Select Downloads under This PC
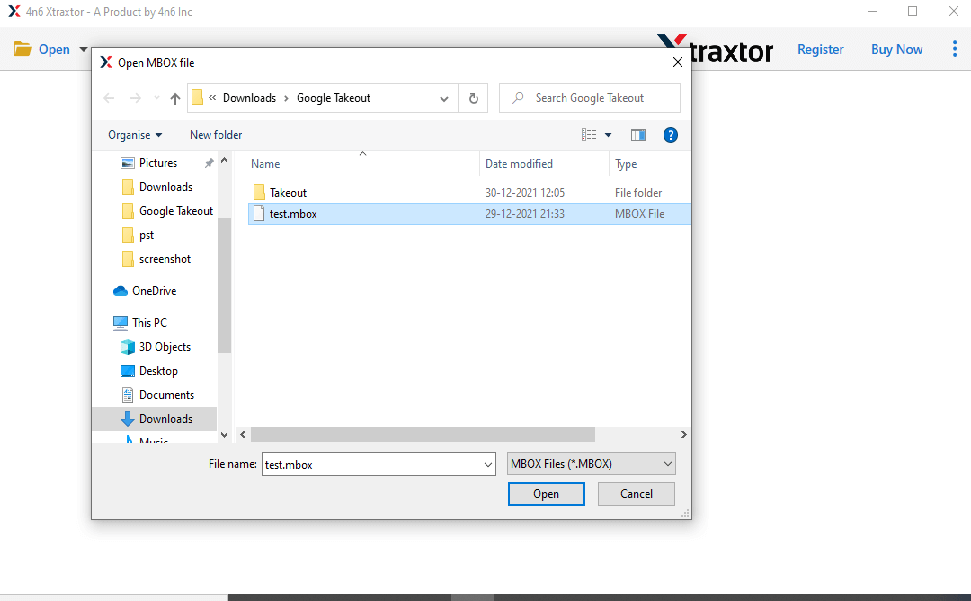The image size is (971, 601). tap(155, 419)
